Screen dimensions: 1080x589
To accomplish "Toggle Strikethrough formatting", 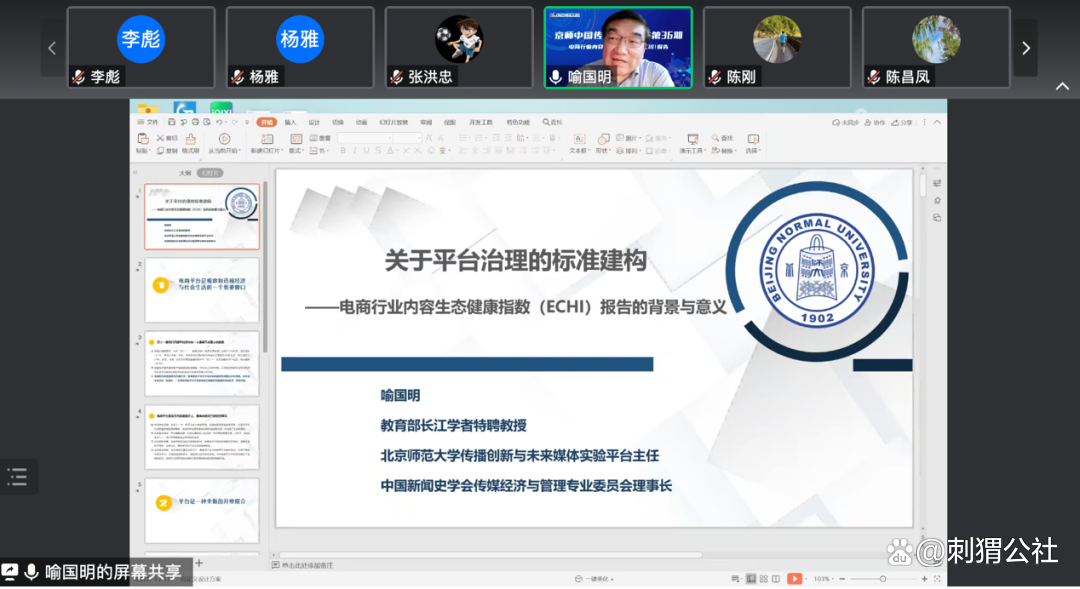I will (378, 151).
